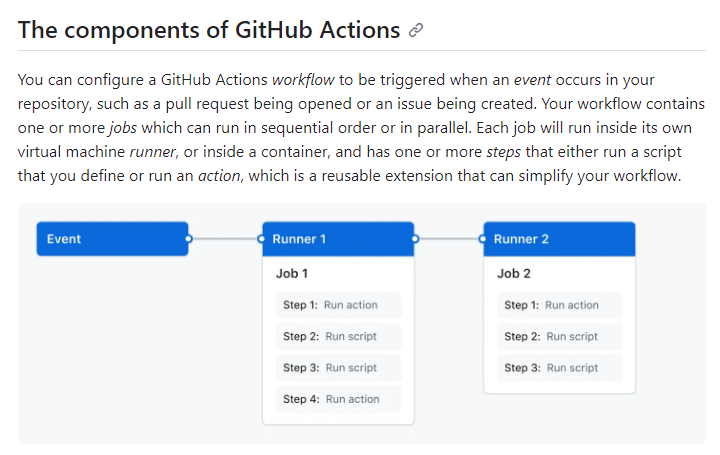The width and height of the screenshot is (720, 455).
Task: Click the heading anchor link icon
Action: click(x=416, y=30)
